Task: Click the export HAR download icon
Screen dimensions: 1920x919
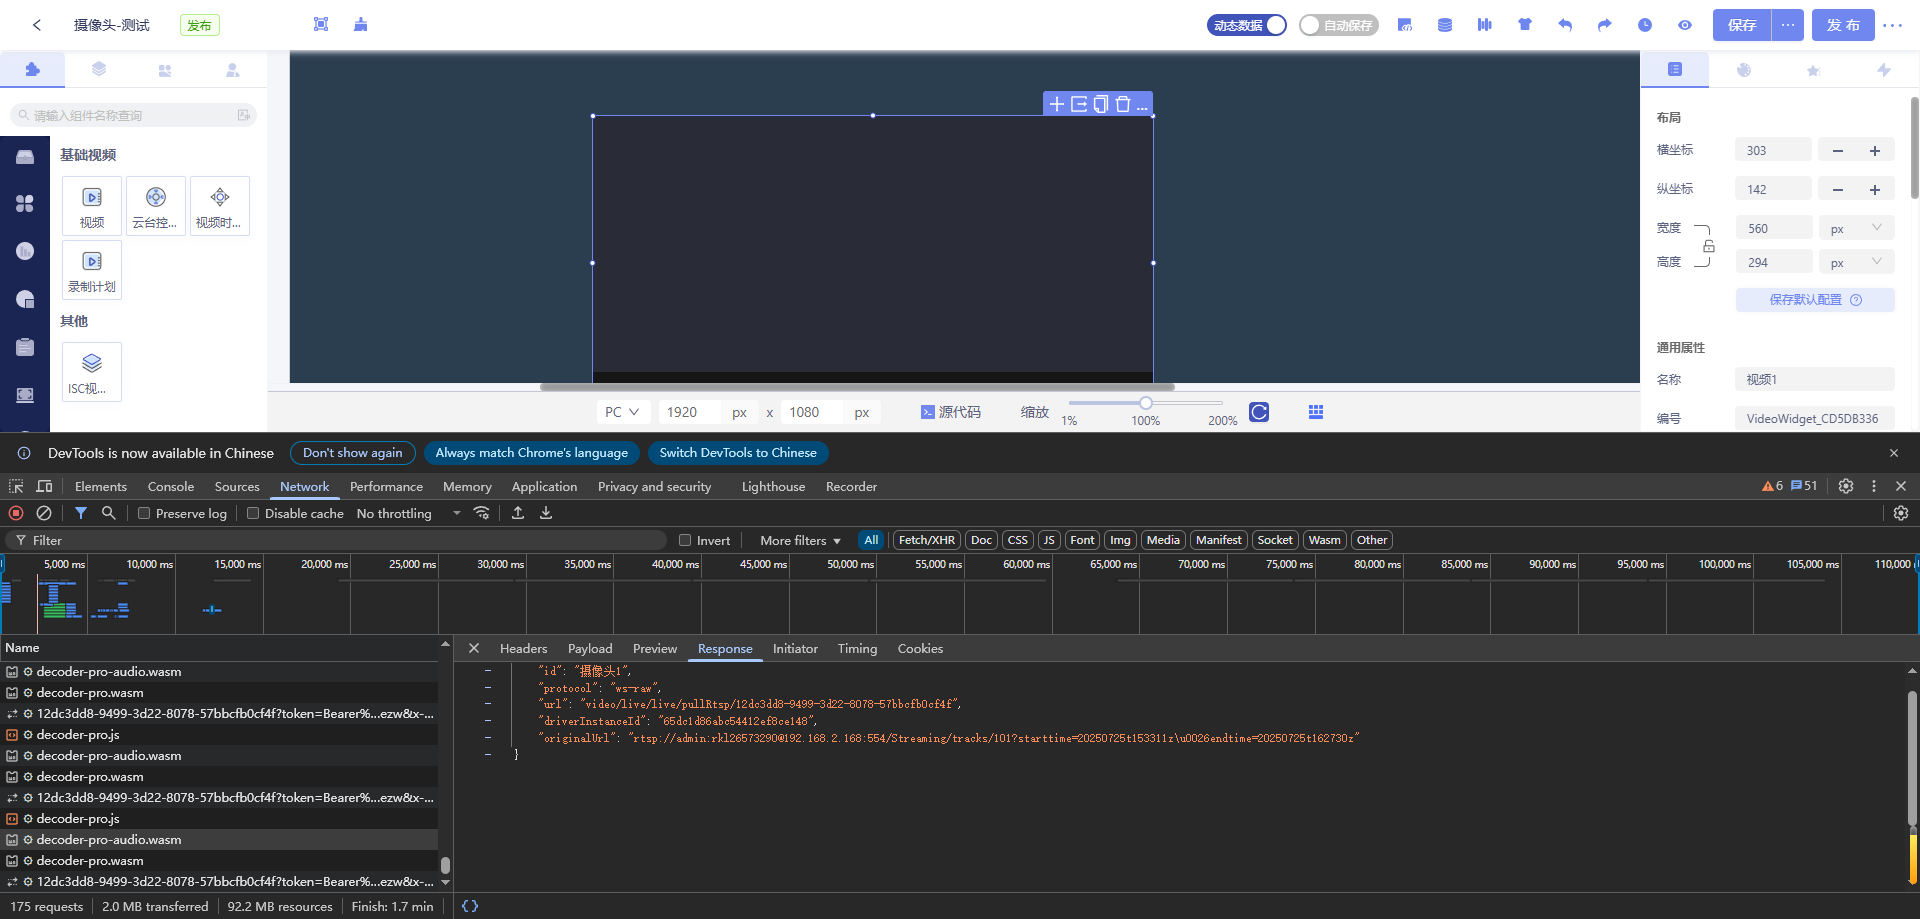Action: [546, 513]
